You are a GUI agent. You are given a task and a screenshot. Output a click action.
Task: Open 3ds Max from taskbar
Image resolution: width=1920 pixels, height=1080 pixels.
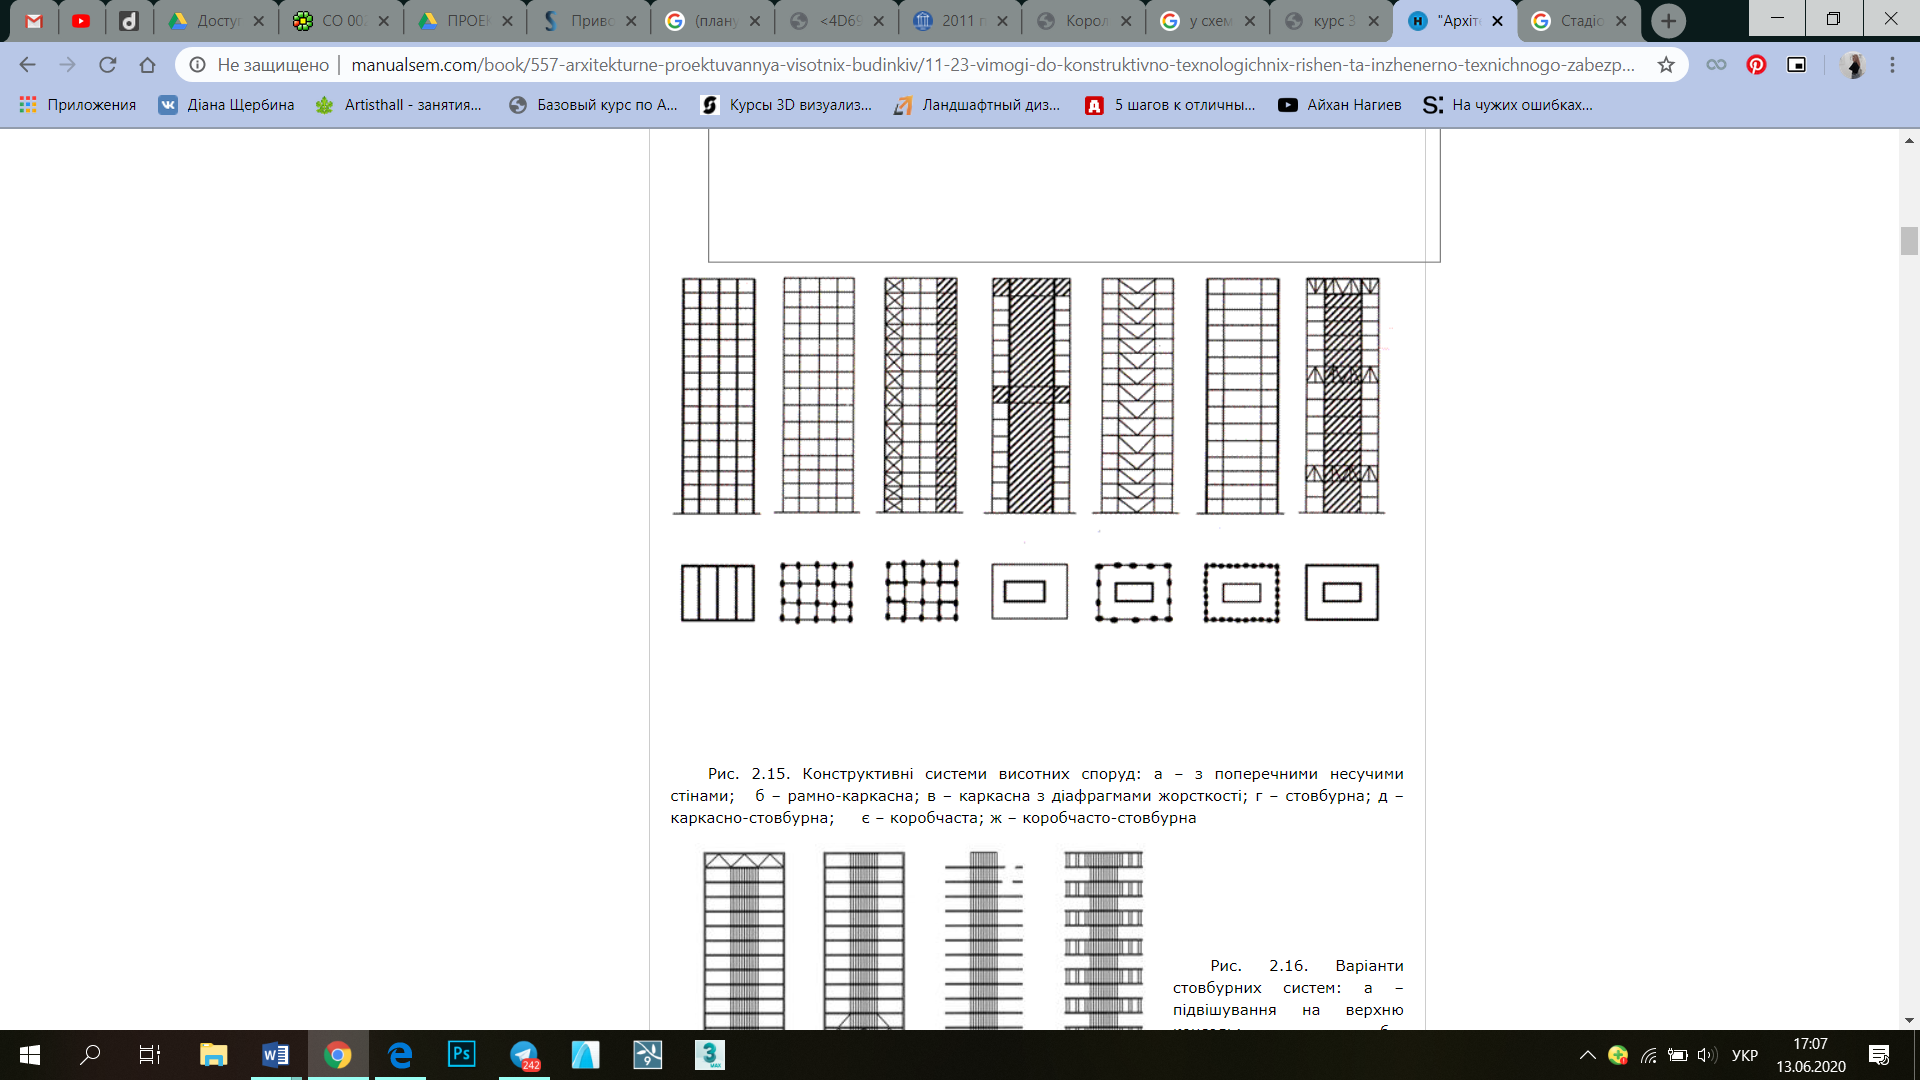point(710,1055)
